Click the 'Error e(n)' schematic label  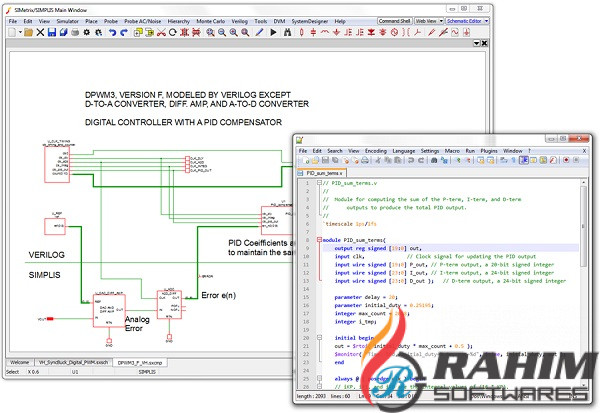218,295
